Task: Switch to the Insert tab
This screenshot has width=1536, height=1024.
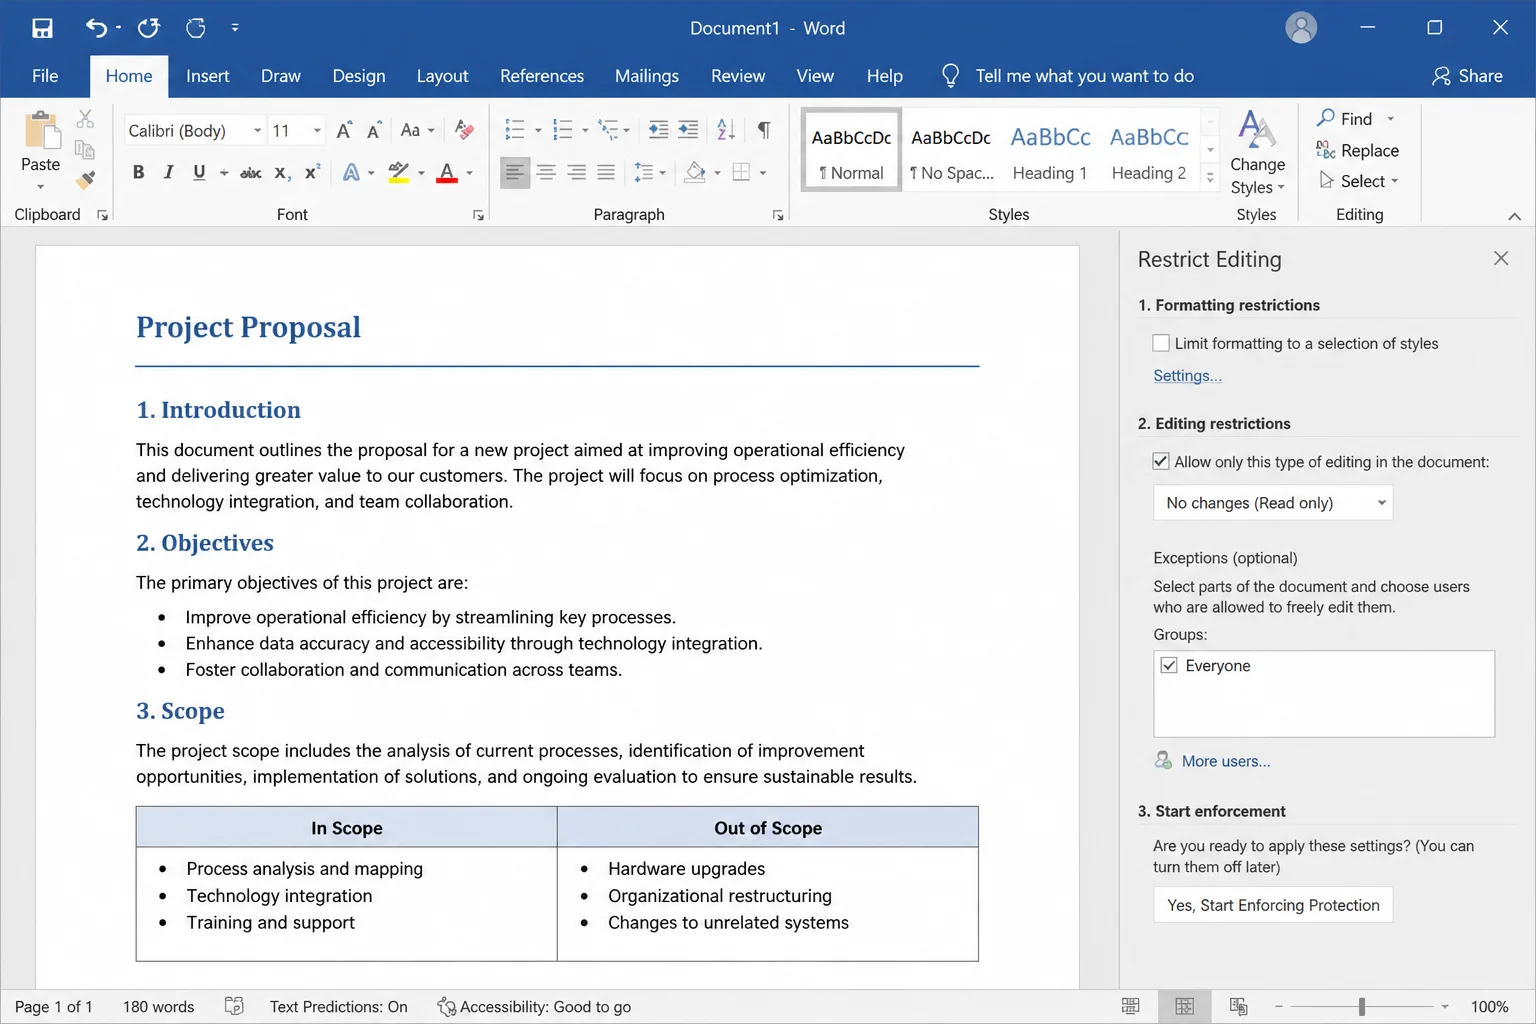Action: (x=207, y=76)
